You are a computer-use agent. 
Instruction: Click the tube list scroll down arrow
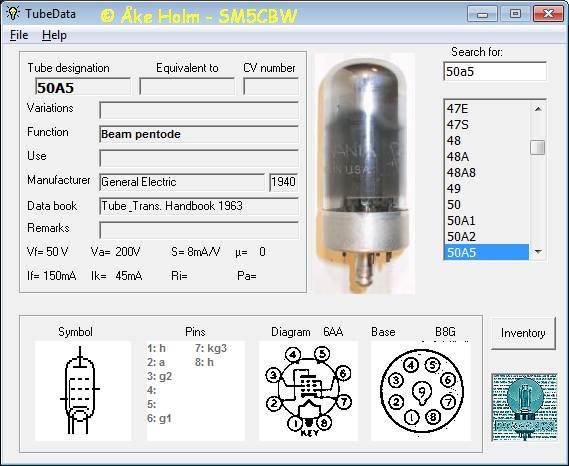[x=538, y=252]
